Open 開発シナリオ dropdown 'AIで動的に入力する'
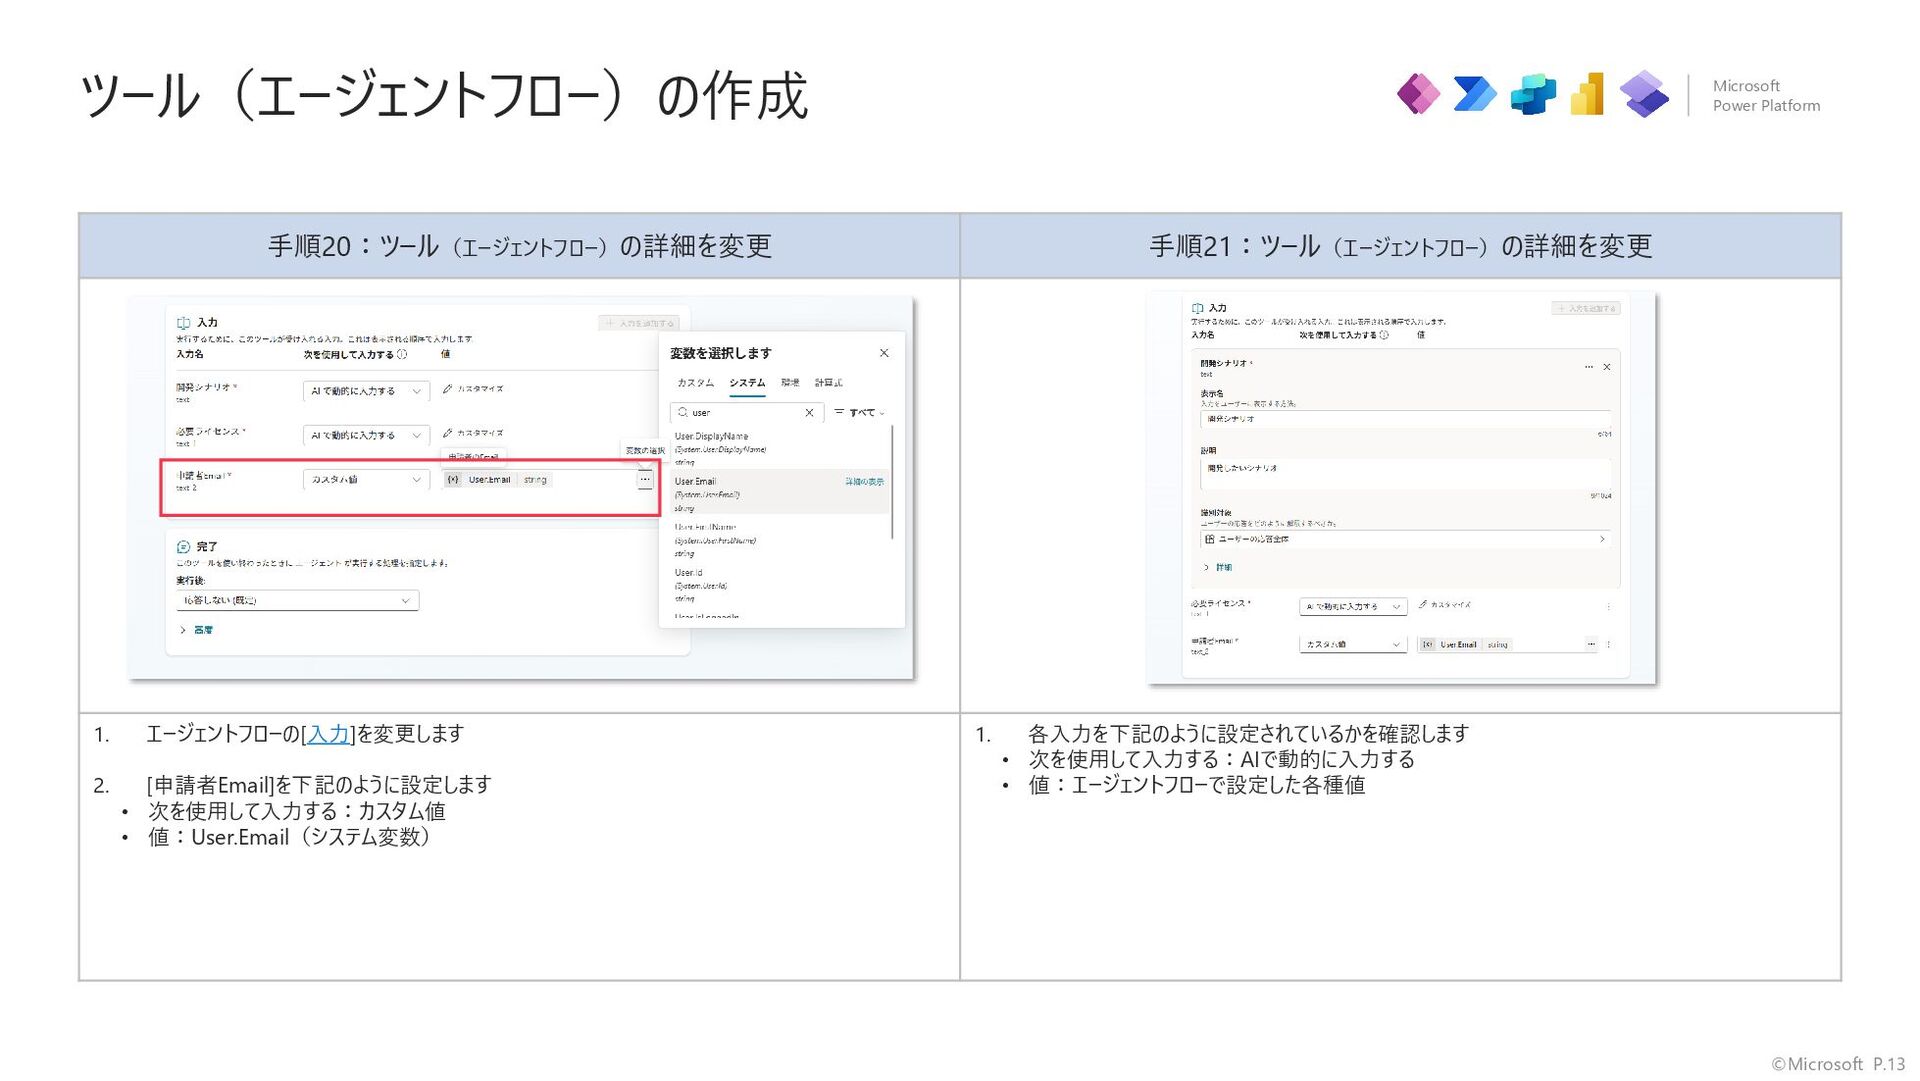This screenshot has width=1920, height=1081. point(365,391)
